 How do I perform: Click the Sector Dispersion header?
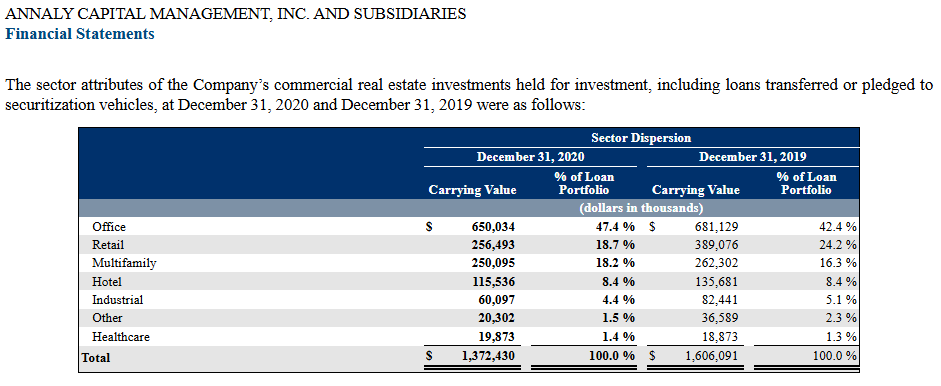point(641,138)
